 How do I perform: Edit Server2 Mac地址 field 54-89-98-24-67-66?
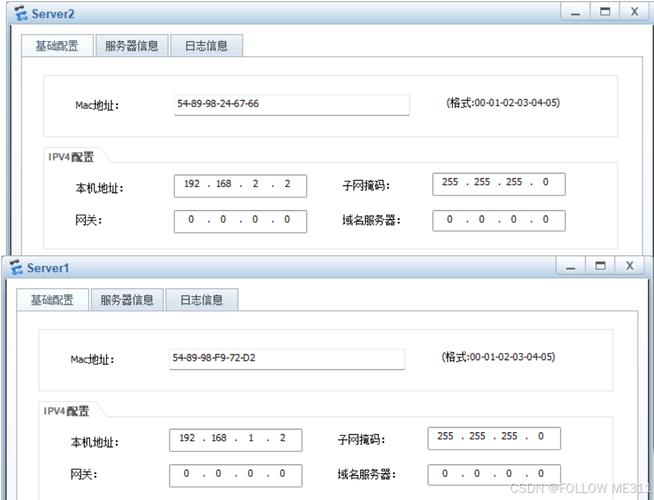point(292,105)
